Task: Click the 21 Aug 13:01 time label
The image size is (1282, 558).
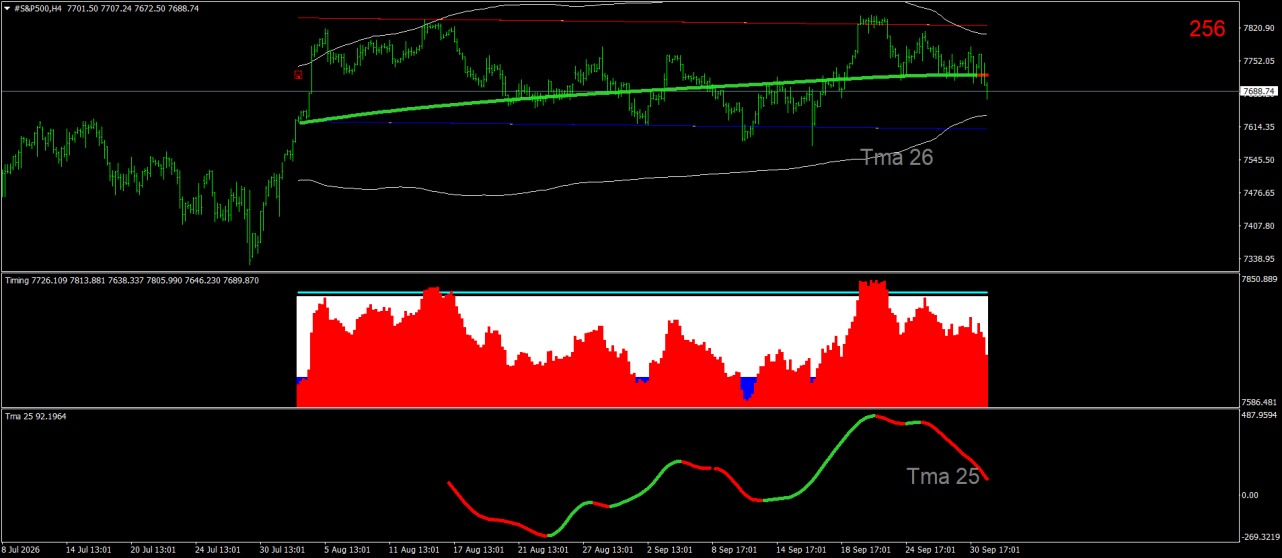Action: point(544,550)
